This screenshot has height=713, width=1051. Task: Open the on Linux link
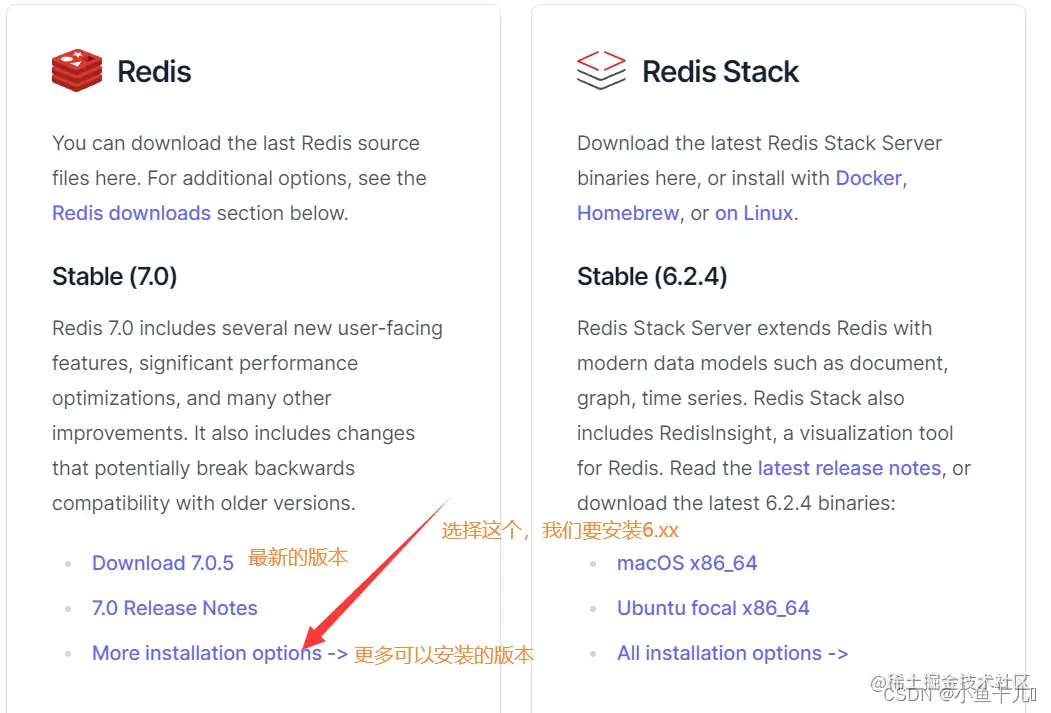[x=754, y=213]
